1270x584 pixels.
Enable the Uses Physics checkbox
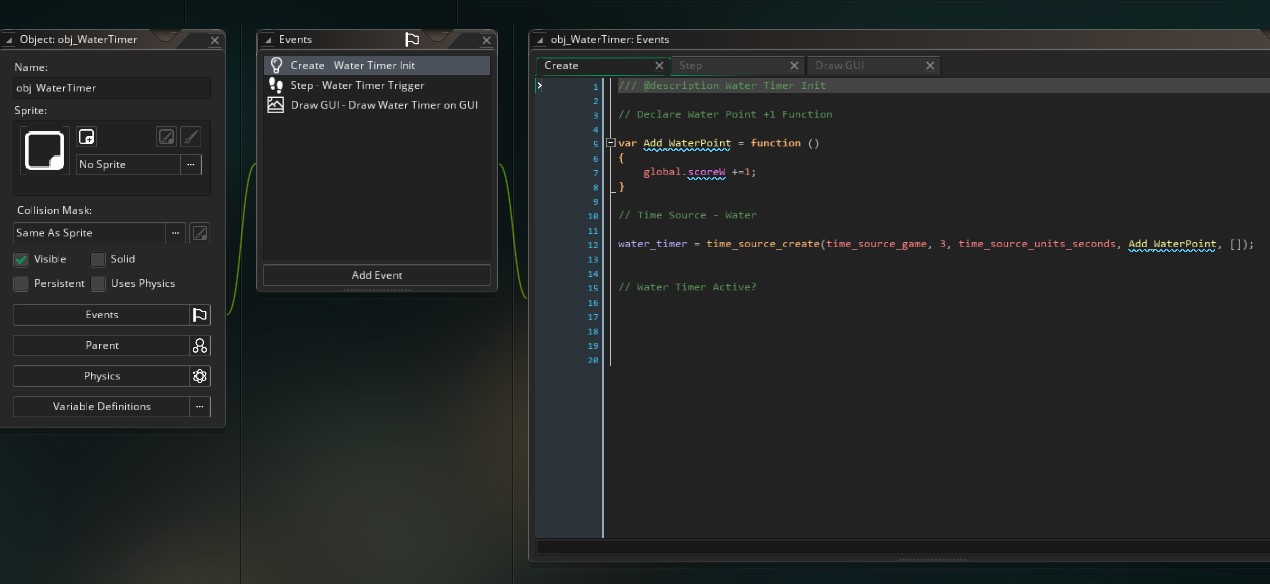click(x=98, y=284)
